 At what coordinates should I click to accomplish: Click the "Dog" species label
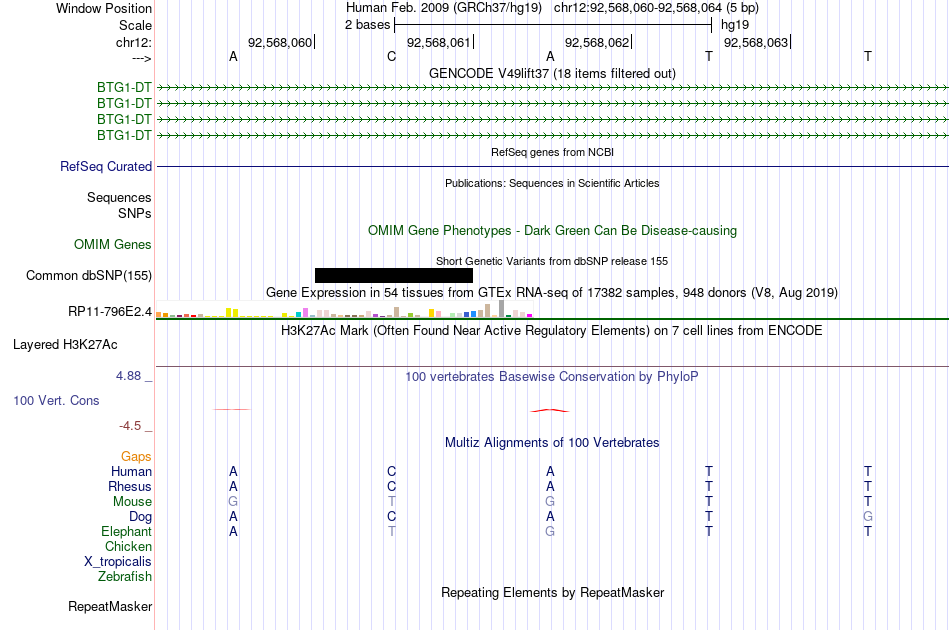[x=141, y=517]
